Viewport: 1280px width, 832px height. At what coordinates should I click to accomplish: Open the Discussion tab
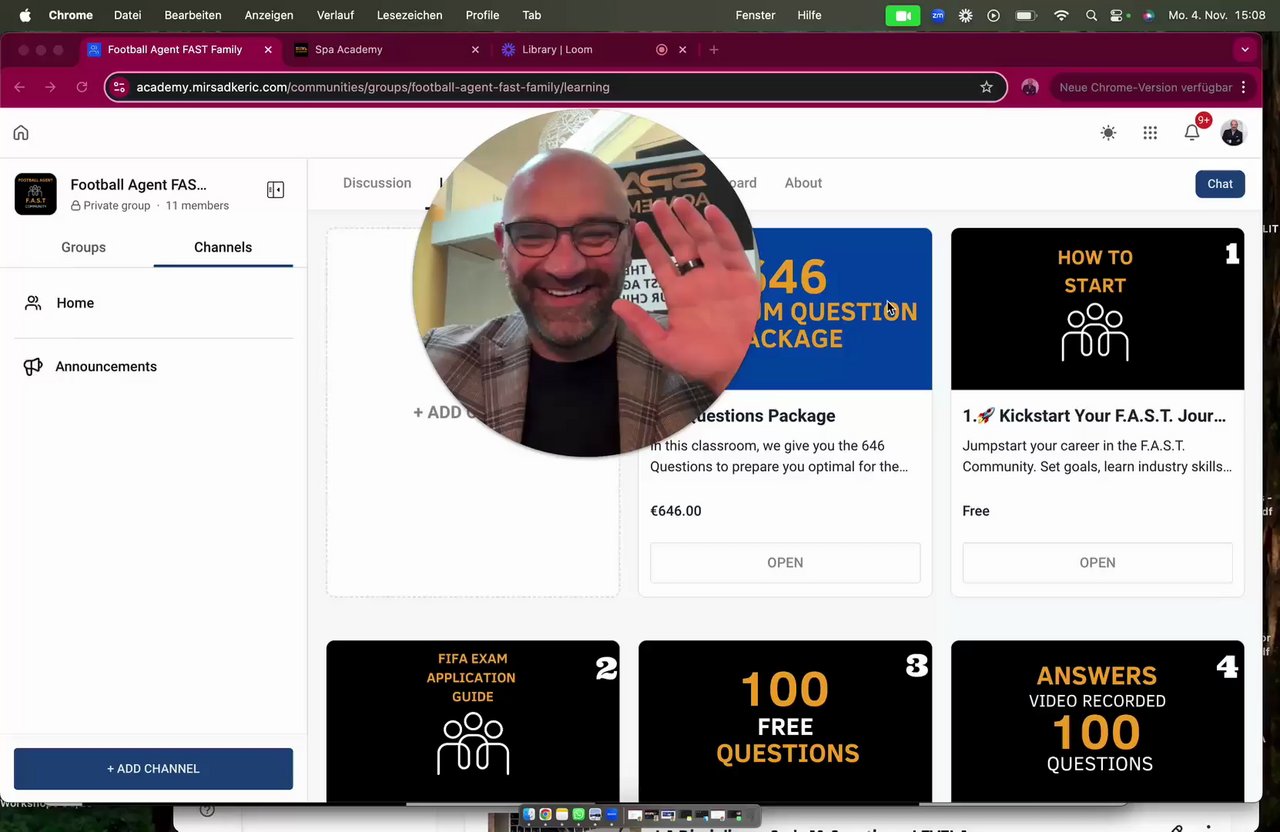pyautogui.click(x=377, y=183)
